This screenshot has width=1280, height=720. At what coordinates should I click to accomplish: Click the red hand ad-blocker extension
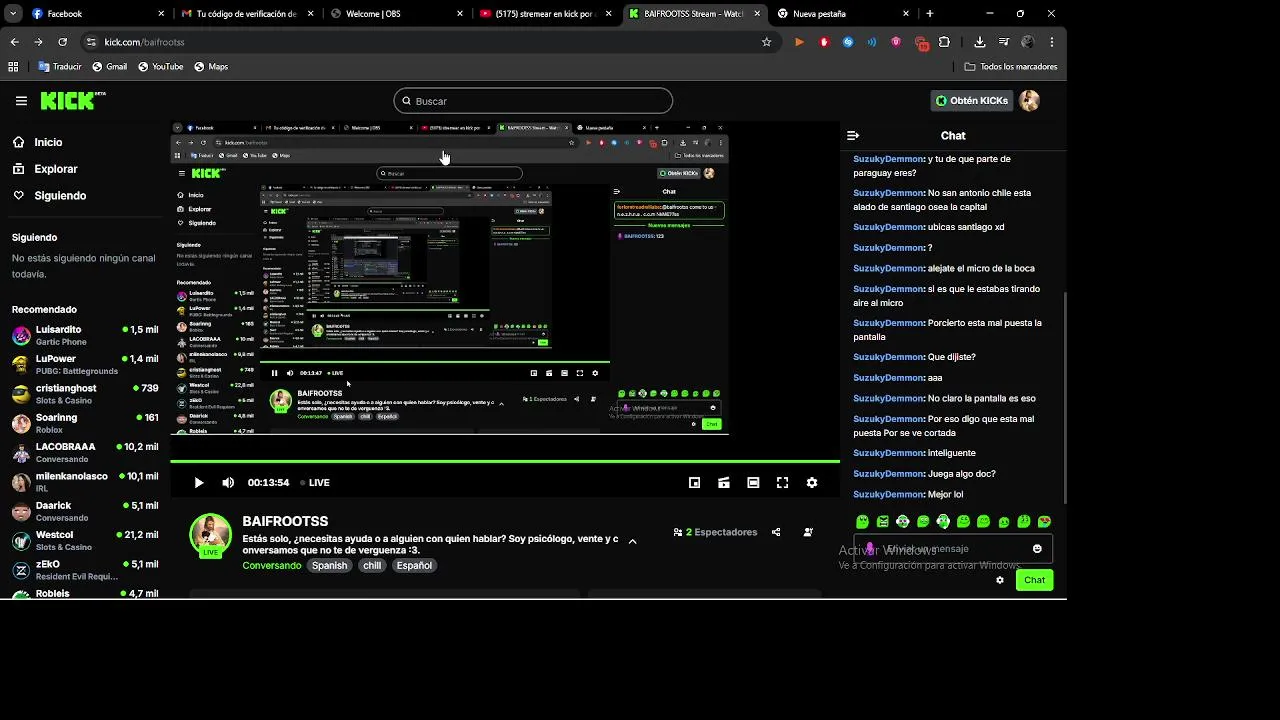(x=824, y=42)
